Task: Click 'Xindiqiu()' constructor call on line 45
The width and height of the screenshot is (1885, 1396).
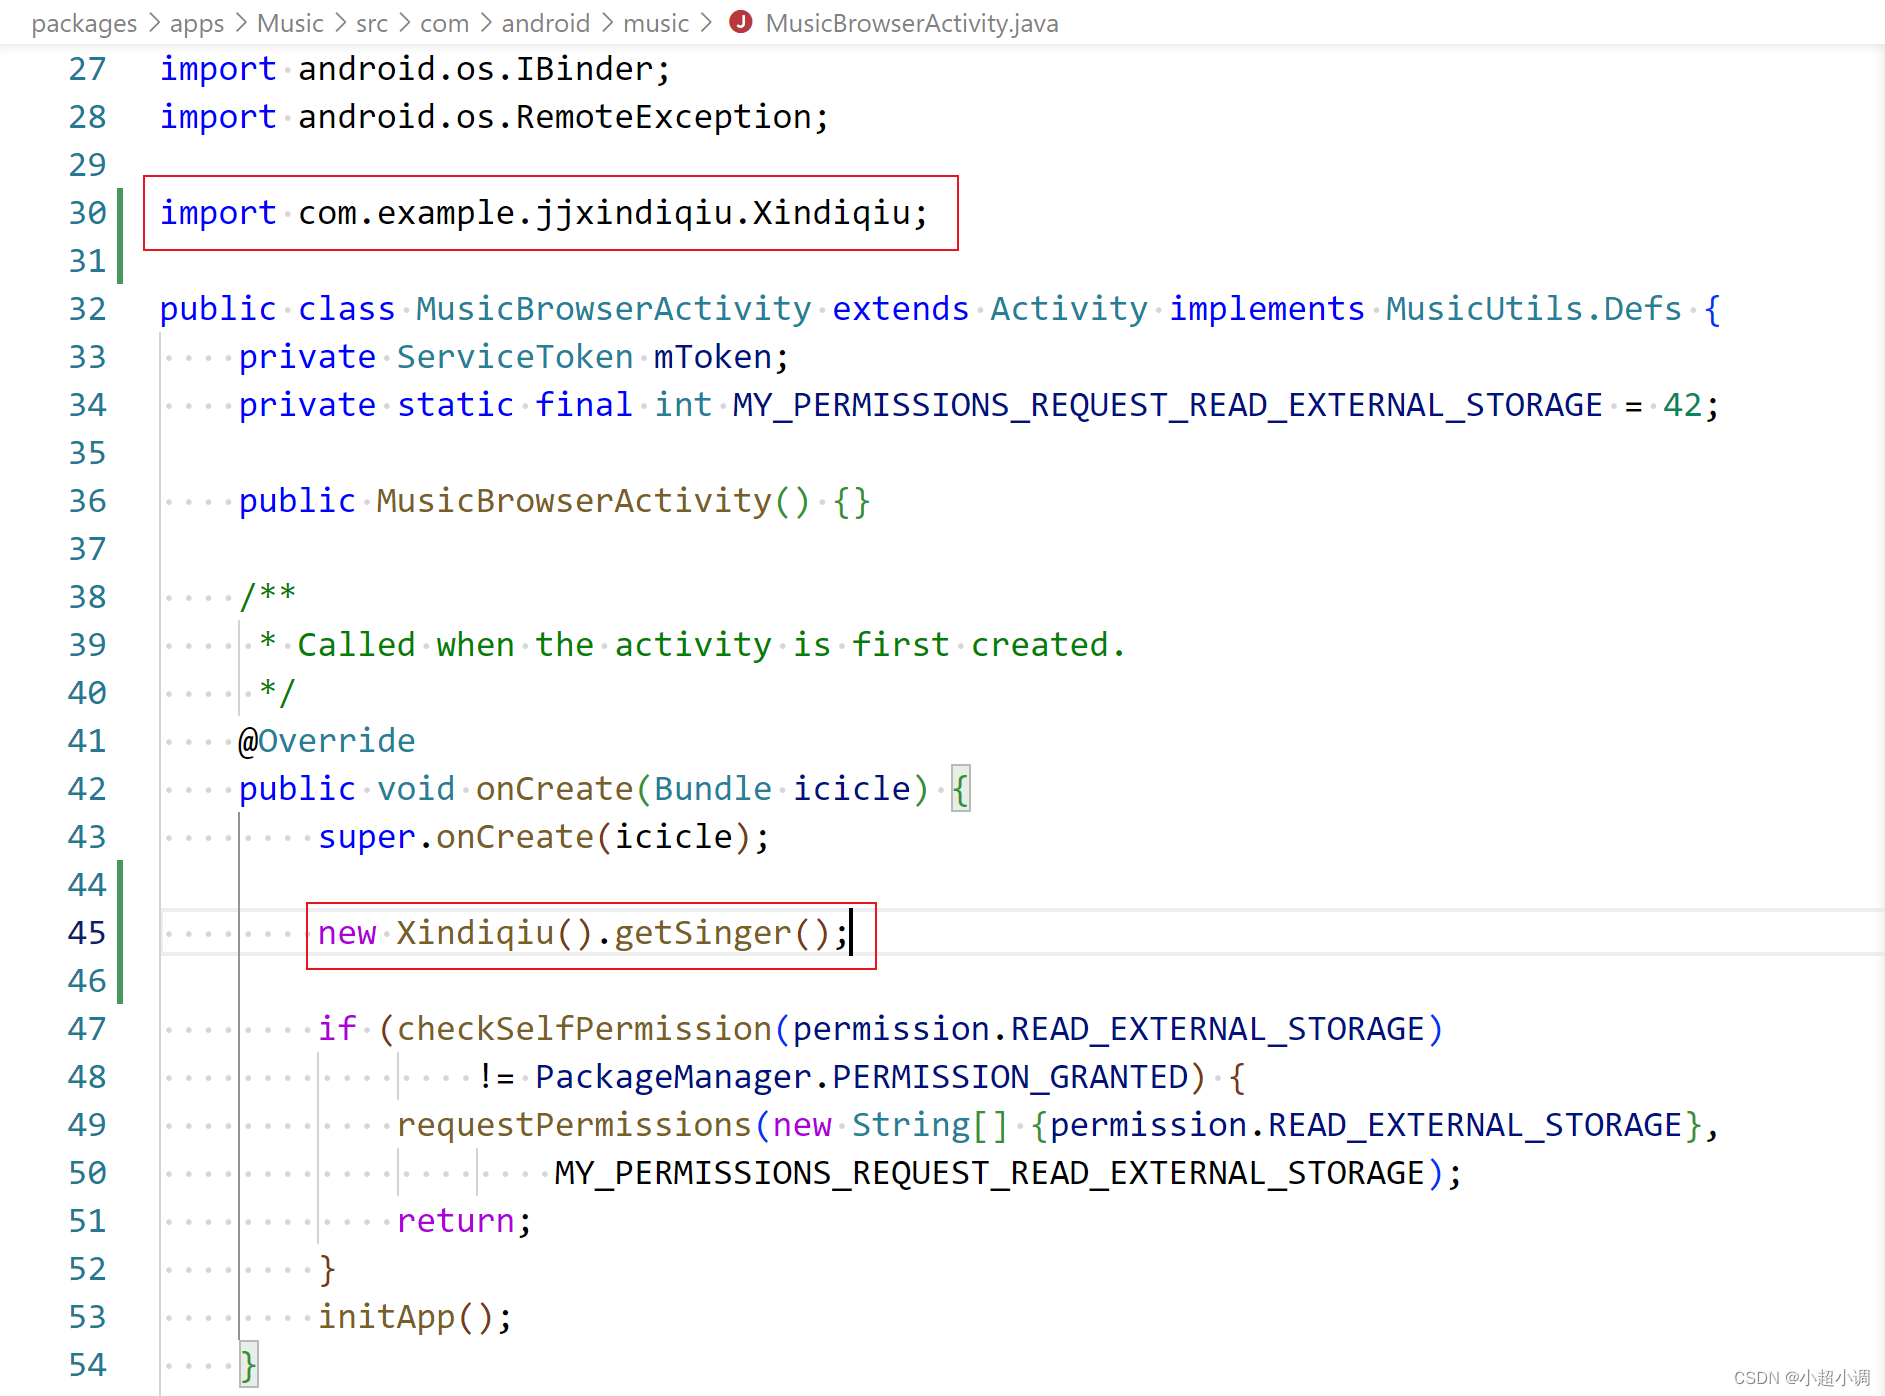Action: (495, 933)
